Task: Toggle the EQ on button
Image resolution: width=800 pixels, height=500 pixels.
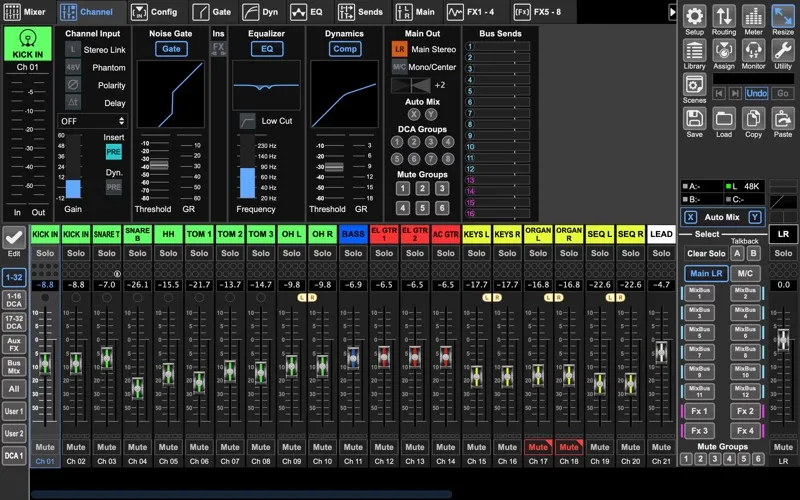Action: pyautogui.click(x=267, y=49)
